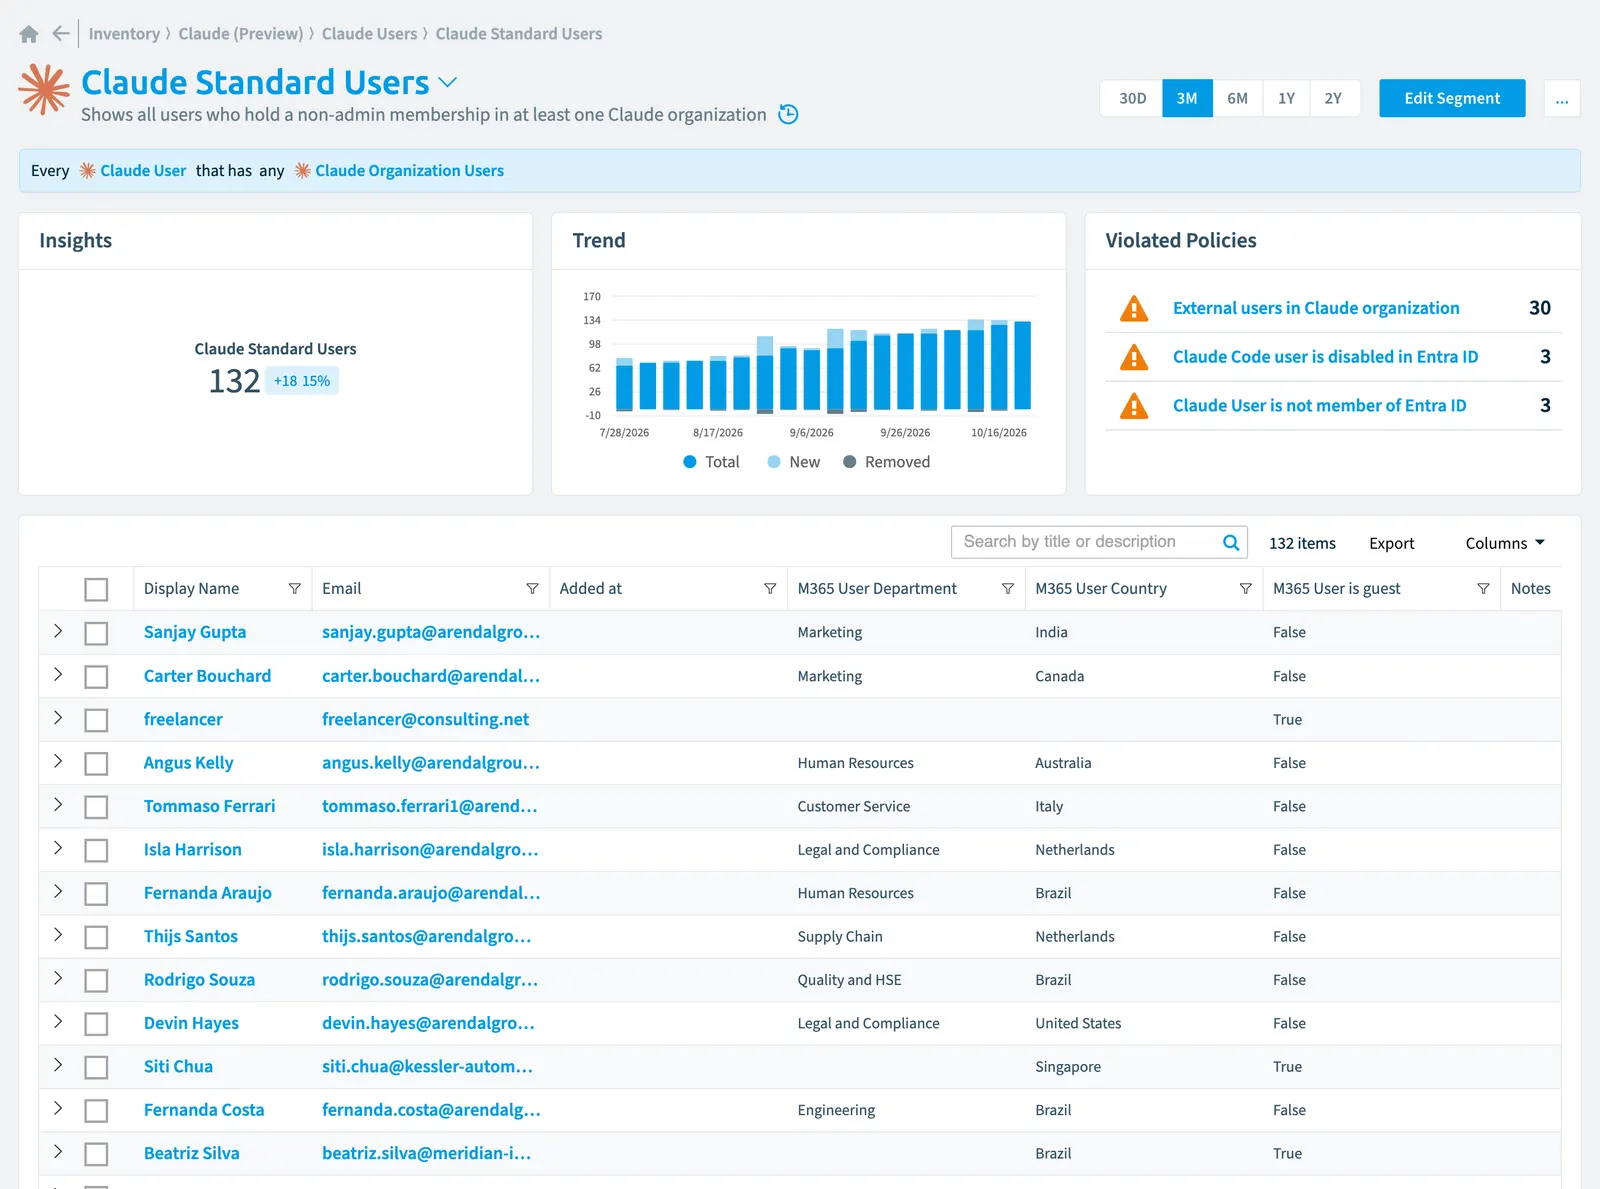Tick the select-all checkbox in table header
Screen dimensions: 1600x1189
(x=96, y=589)
